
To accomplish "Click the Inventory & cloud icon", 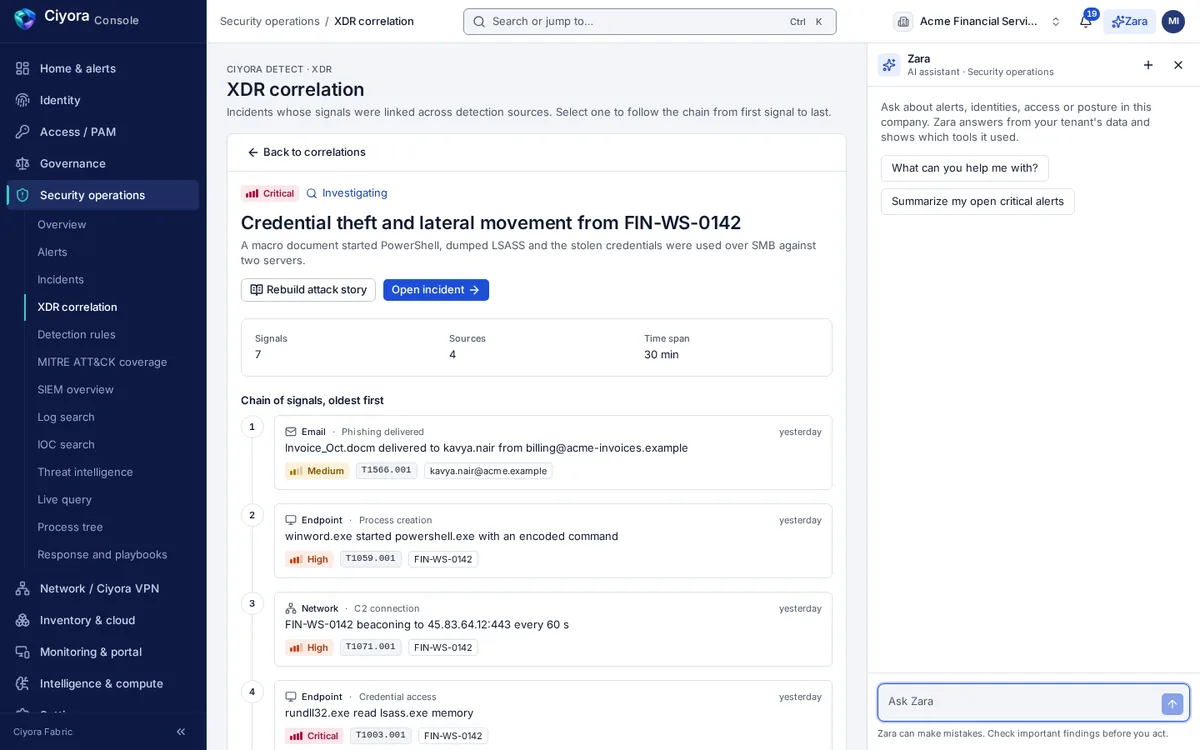I will click(x=23, y=620).
